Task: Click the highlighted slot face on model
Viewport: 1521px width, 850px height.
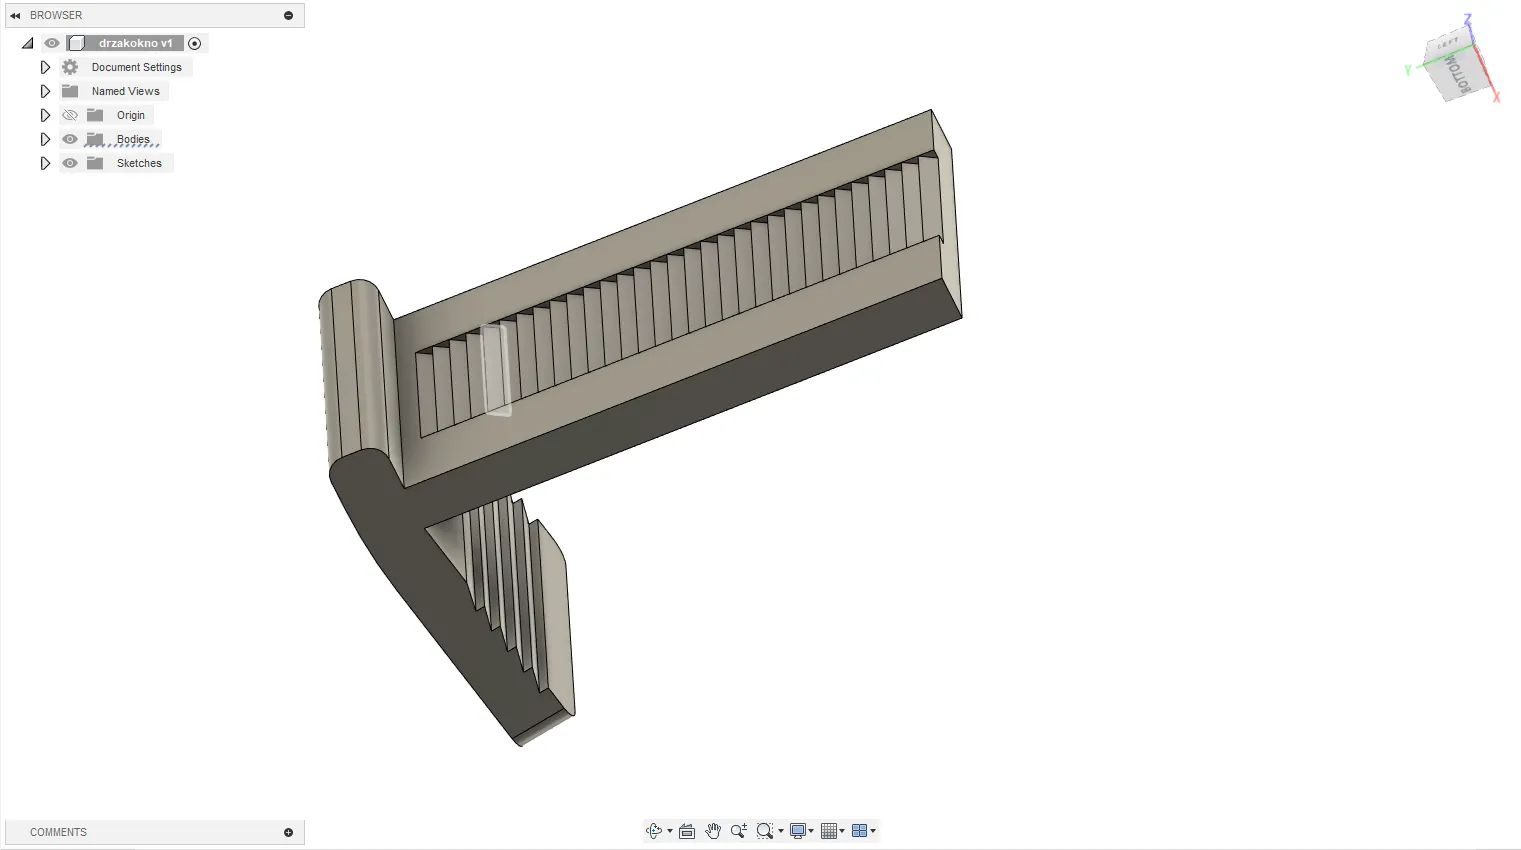Action: (496, 369)
